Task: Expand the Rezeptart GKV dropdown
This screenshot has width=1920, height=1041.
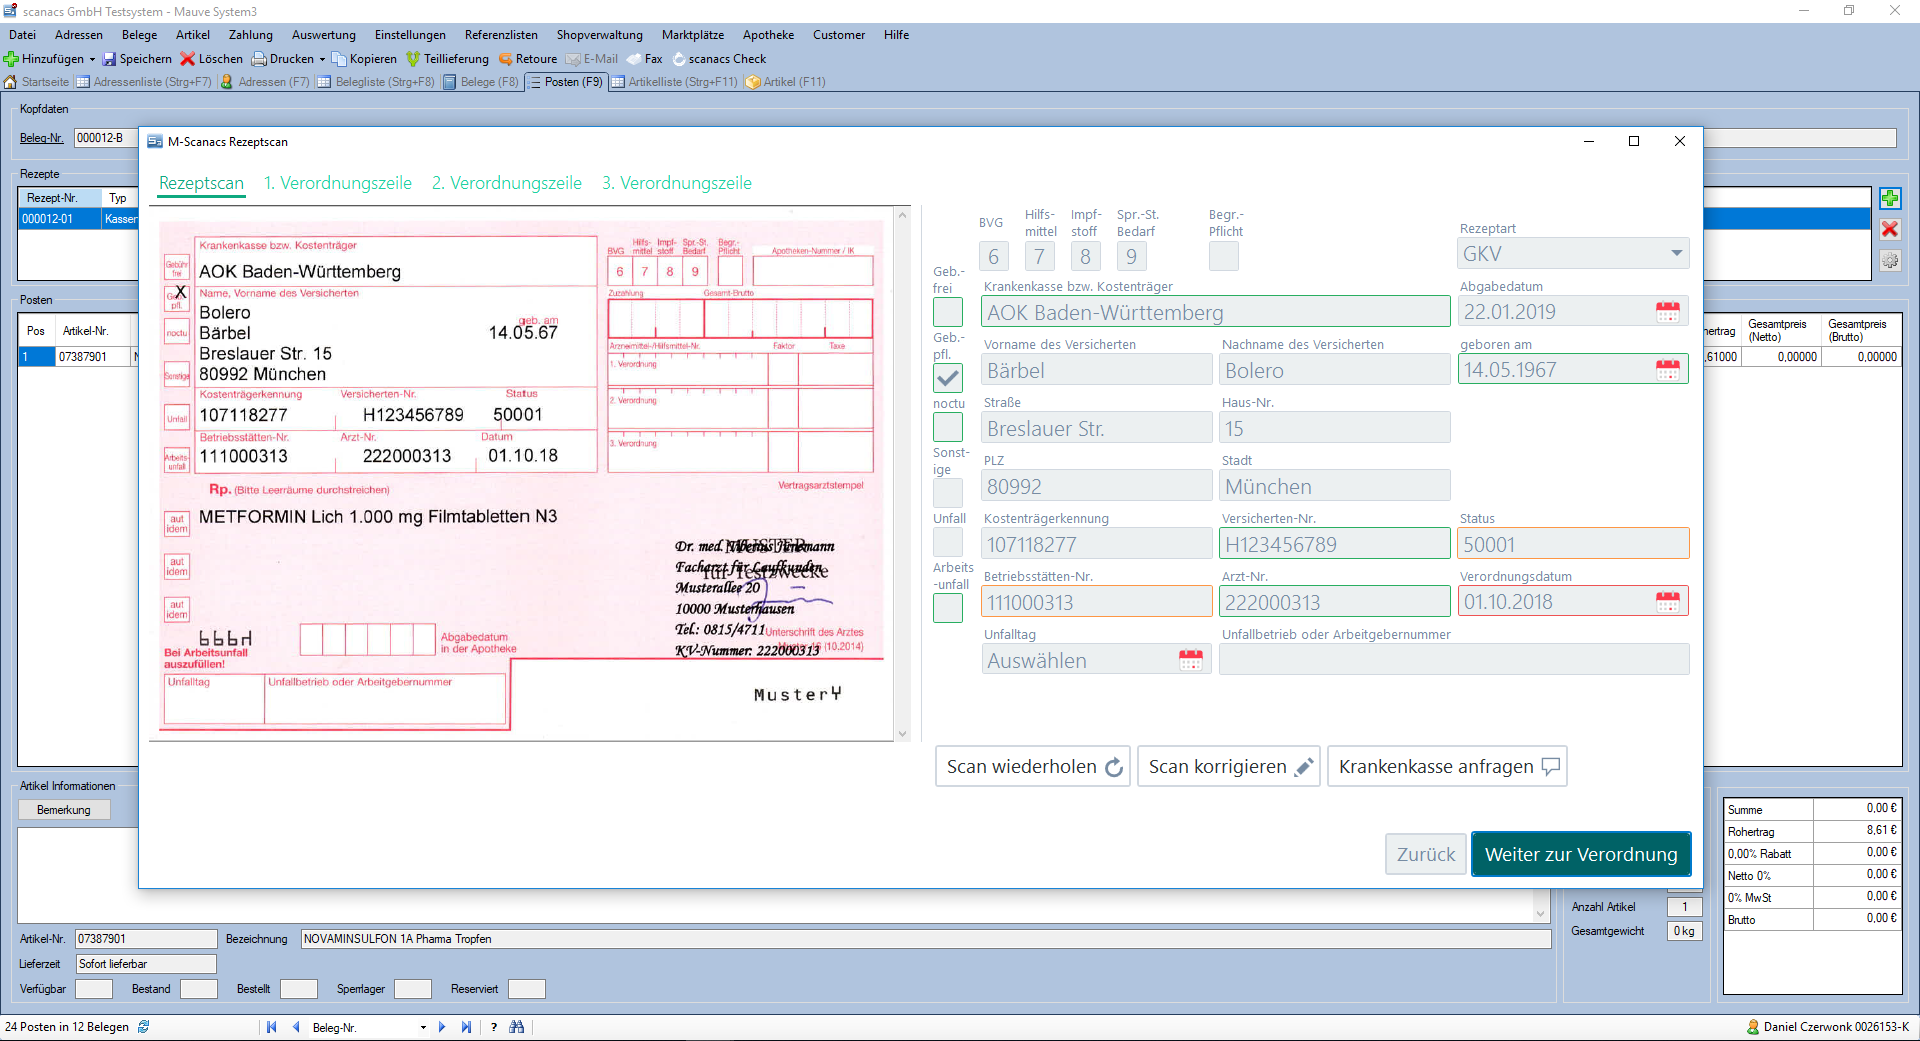Action: pos(1676,254)
